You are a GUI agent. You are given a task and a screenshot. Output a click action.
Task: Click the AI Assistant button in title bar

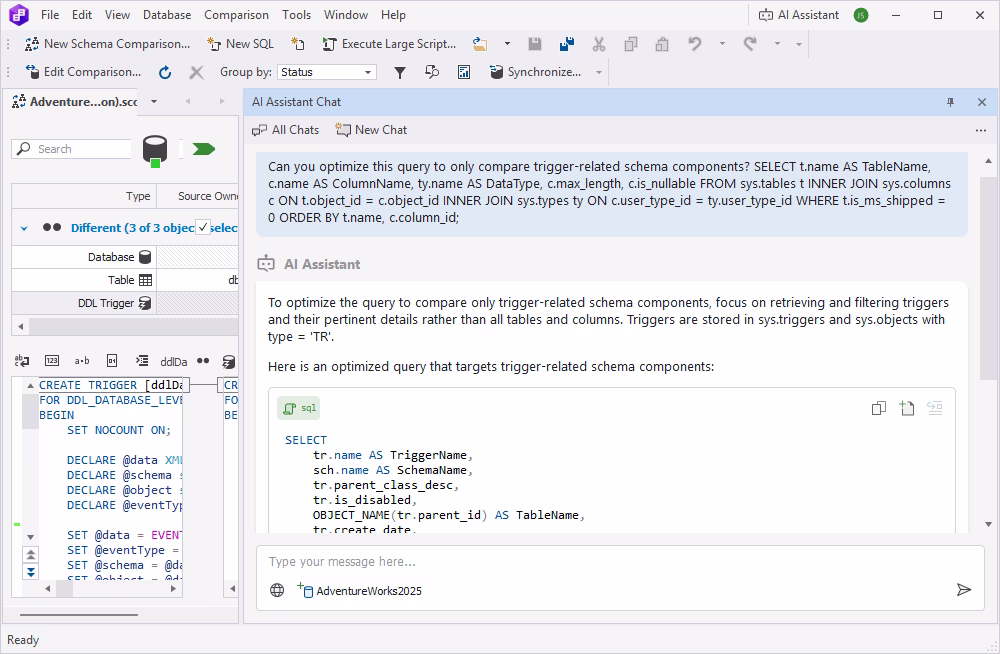pyautogui.click(x=798, y=15)
